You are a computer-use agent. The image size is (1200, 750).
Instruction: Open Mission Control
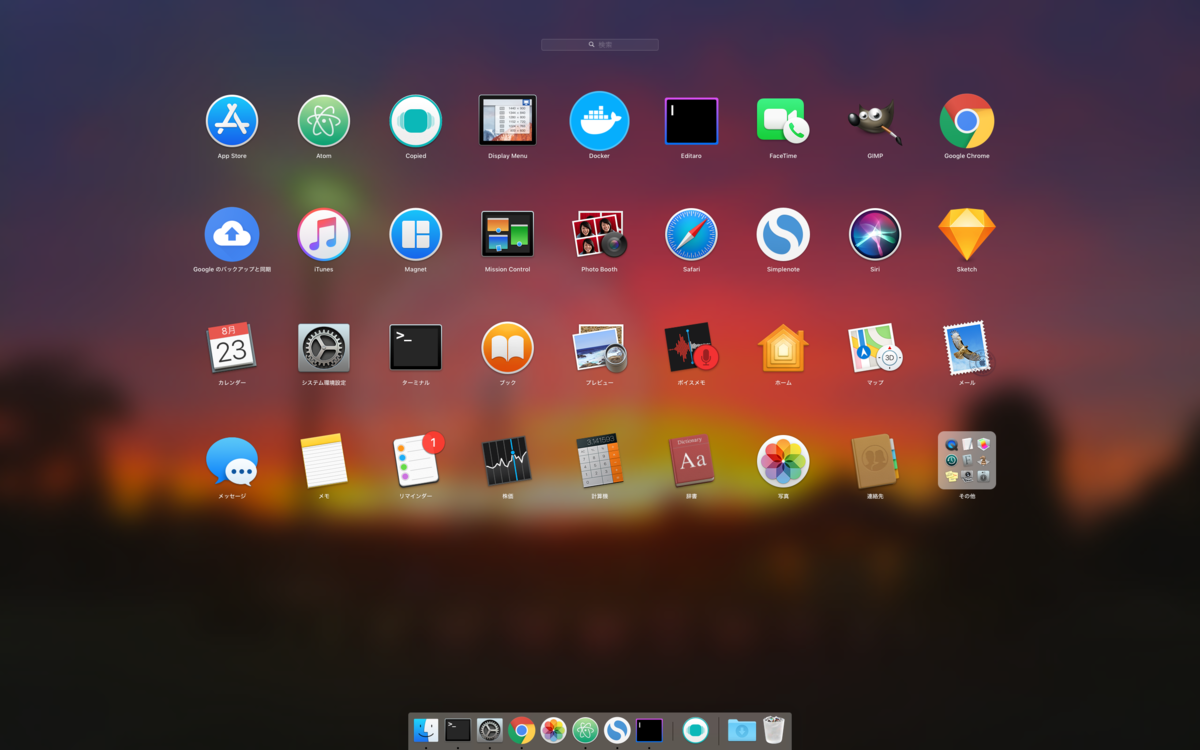(508, 235)
